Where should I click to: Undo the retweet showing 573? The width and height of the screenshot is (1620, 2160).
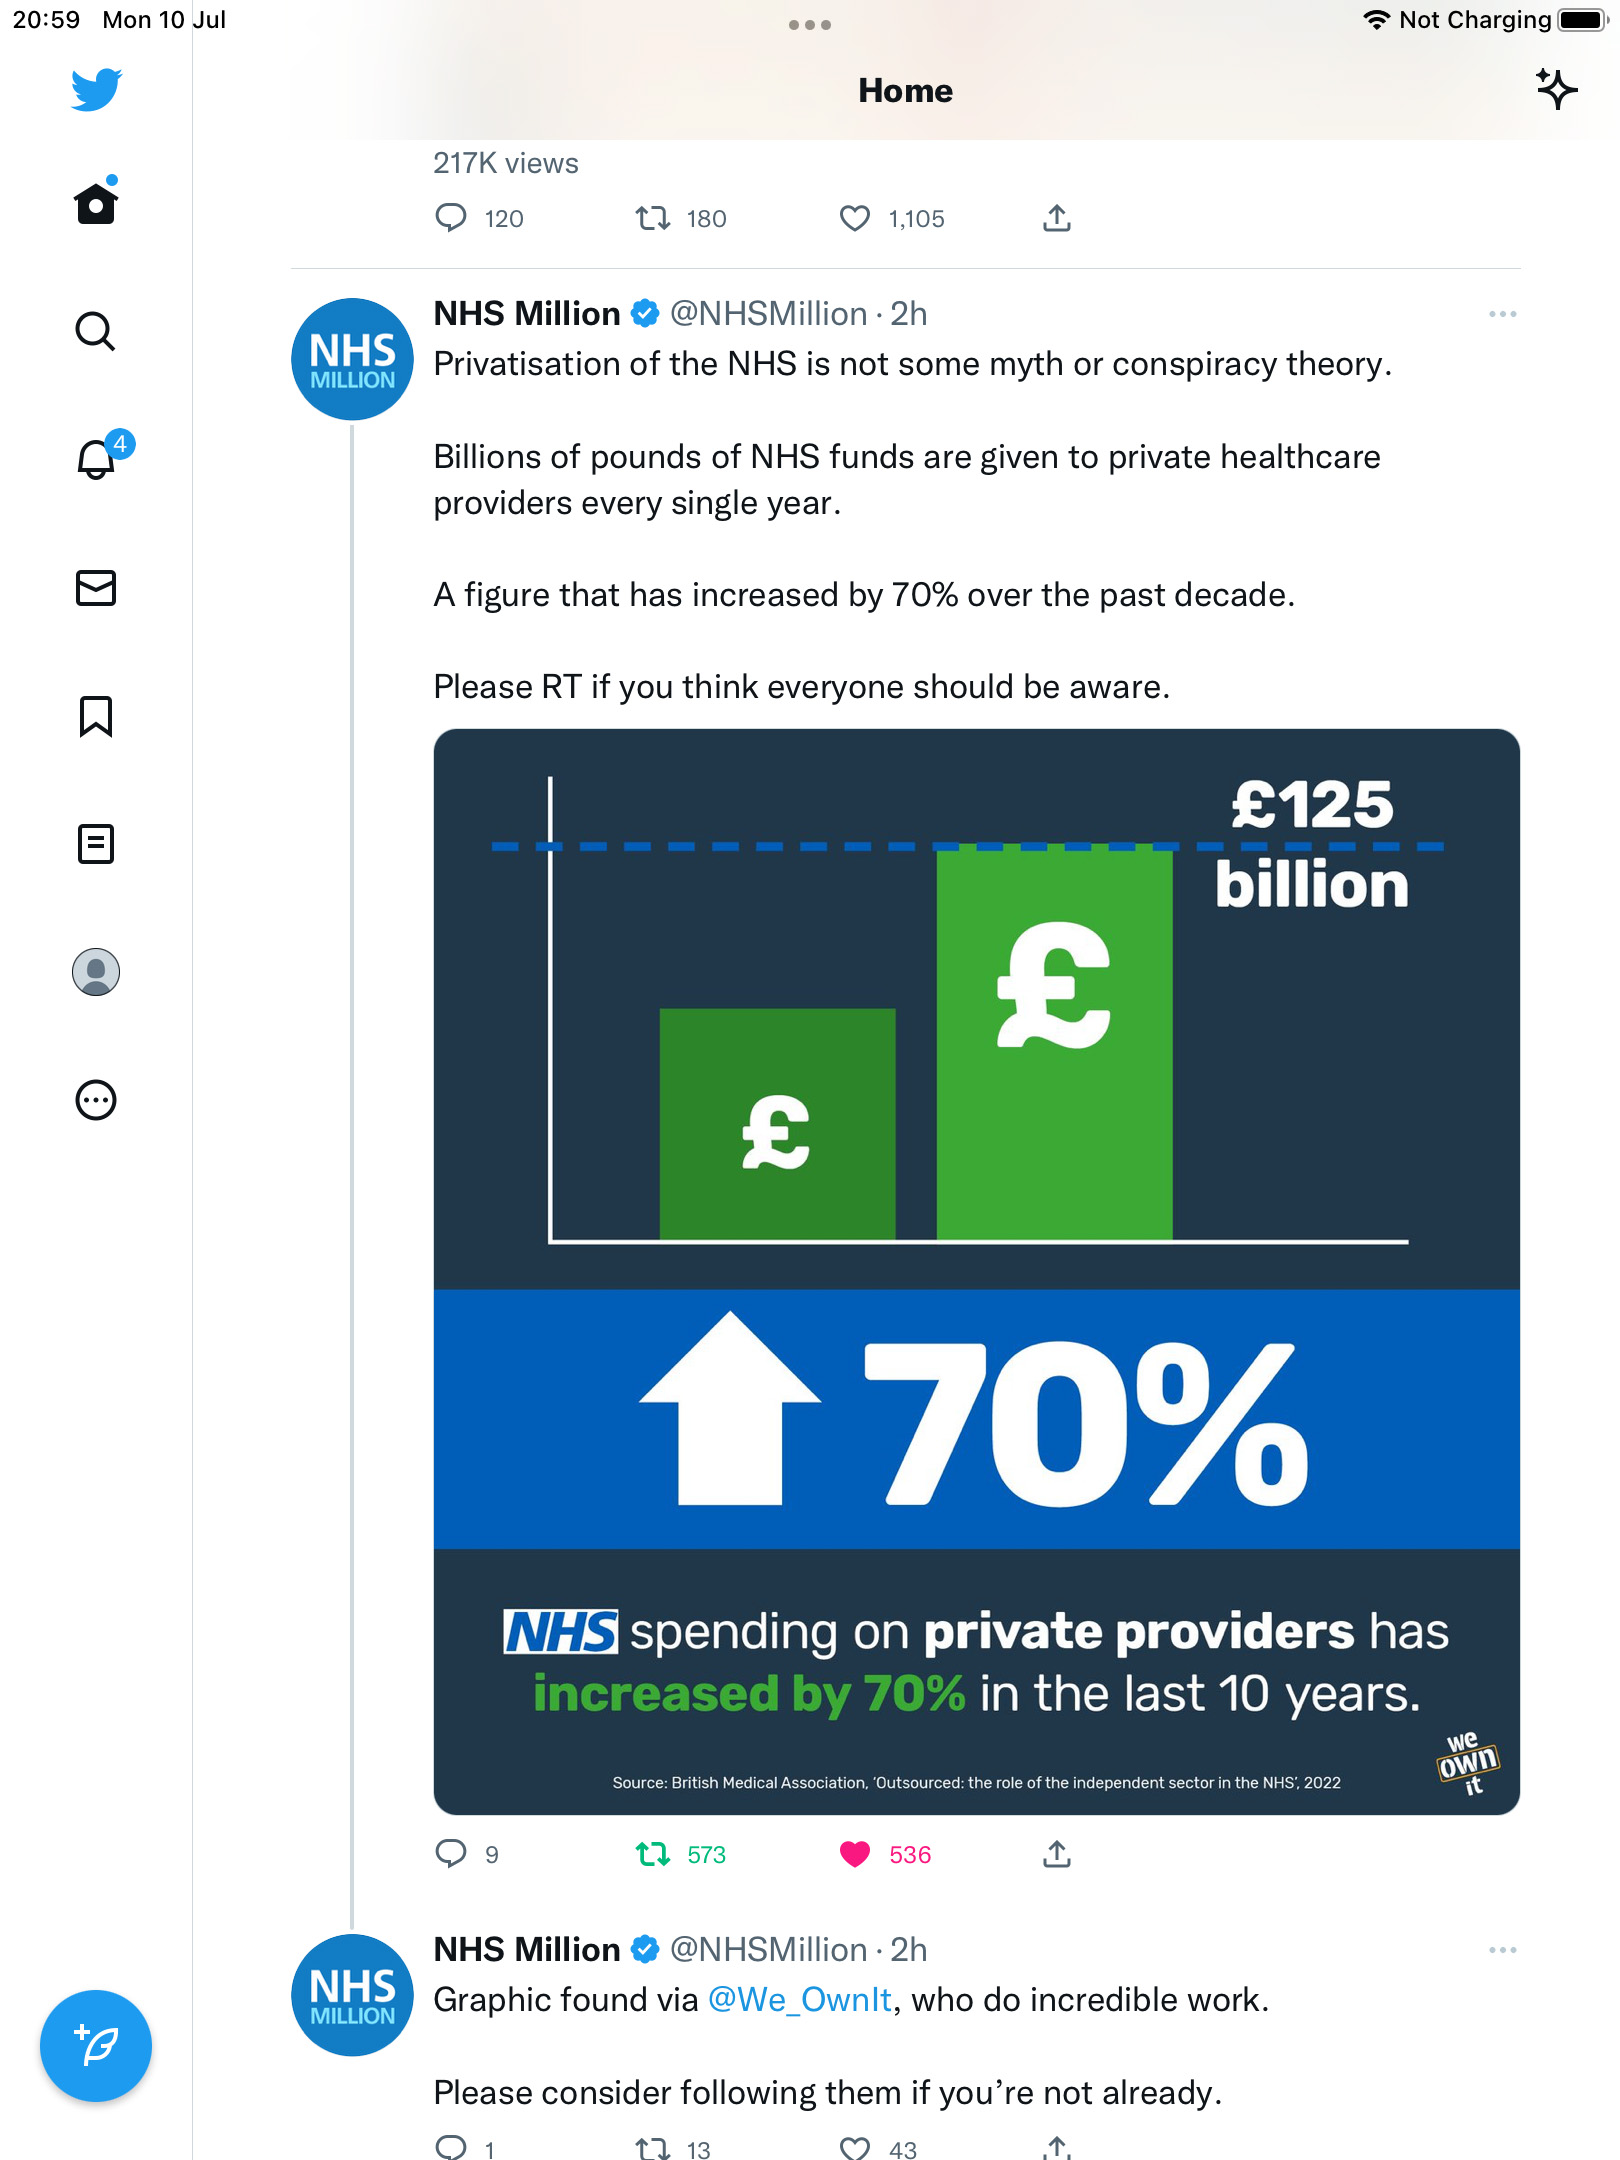[x=653, y=1855]
